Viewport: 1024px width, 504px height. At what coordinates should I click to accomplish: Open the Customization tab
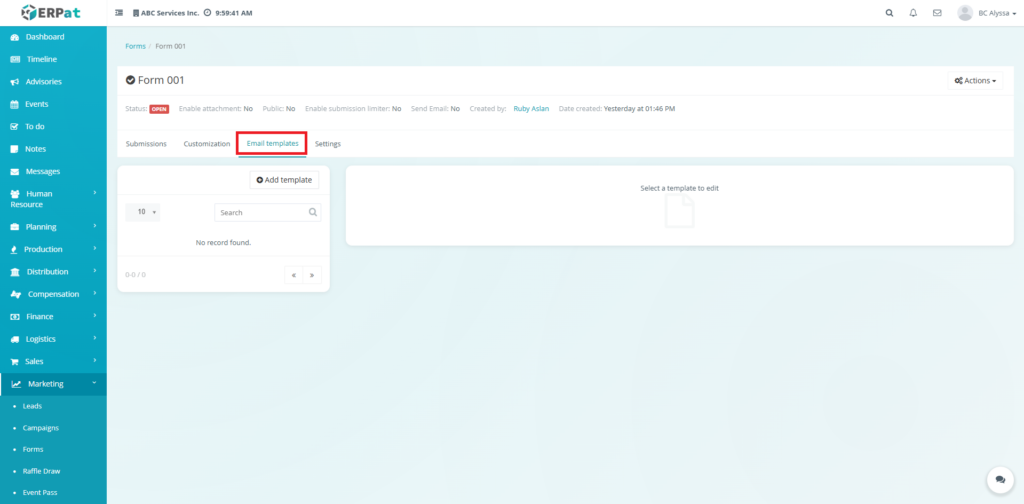pos(207,144)
